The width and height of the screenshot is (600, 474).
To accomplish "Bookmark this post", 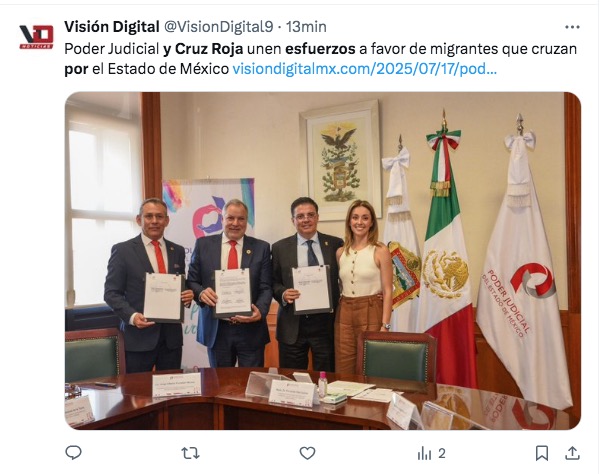I will tap(542, 453).
